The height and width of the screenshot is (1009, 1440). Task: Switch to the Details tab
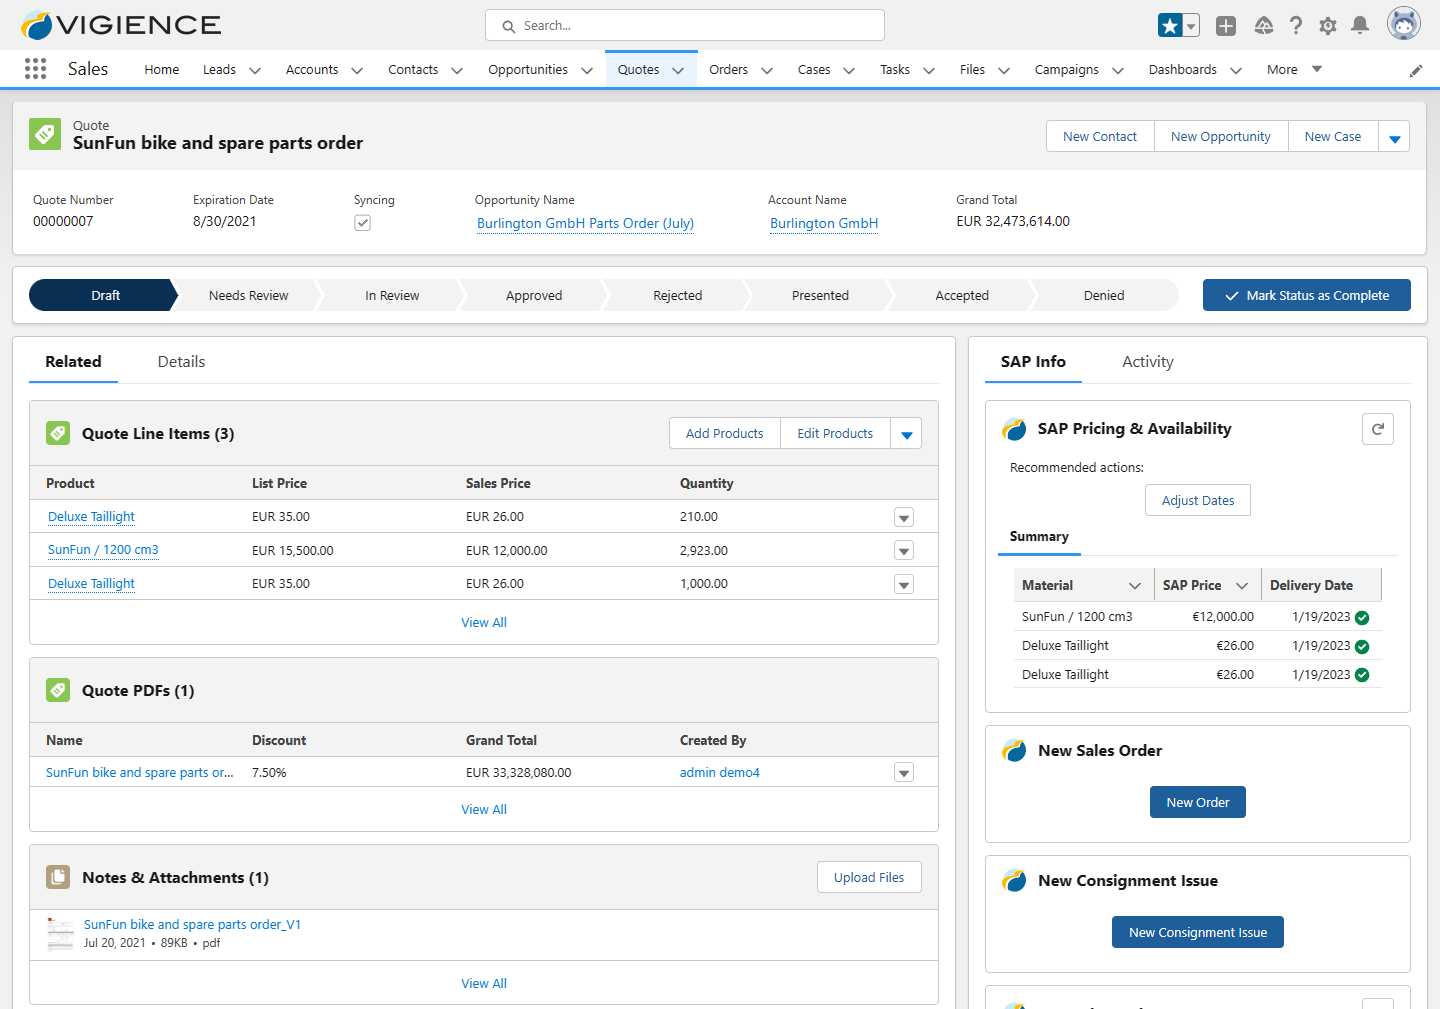[x=181, y=362]
